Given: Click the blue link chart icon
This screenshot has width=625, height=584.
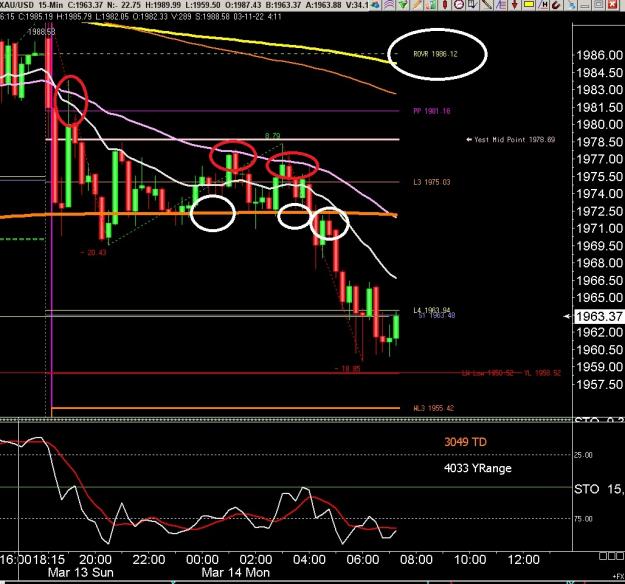Looking at the screenshot, I should click(572, 4).
